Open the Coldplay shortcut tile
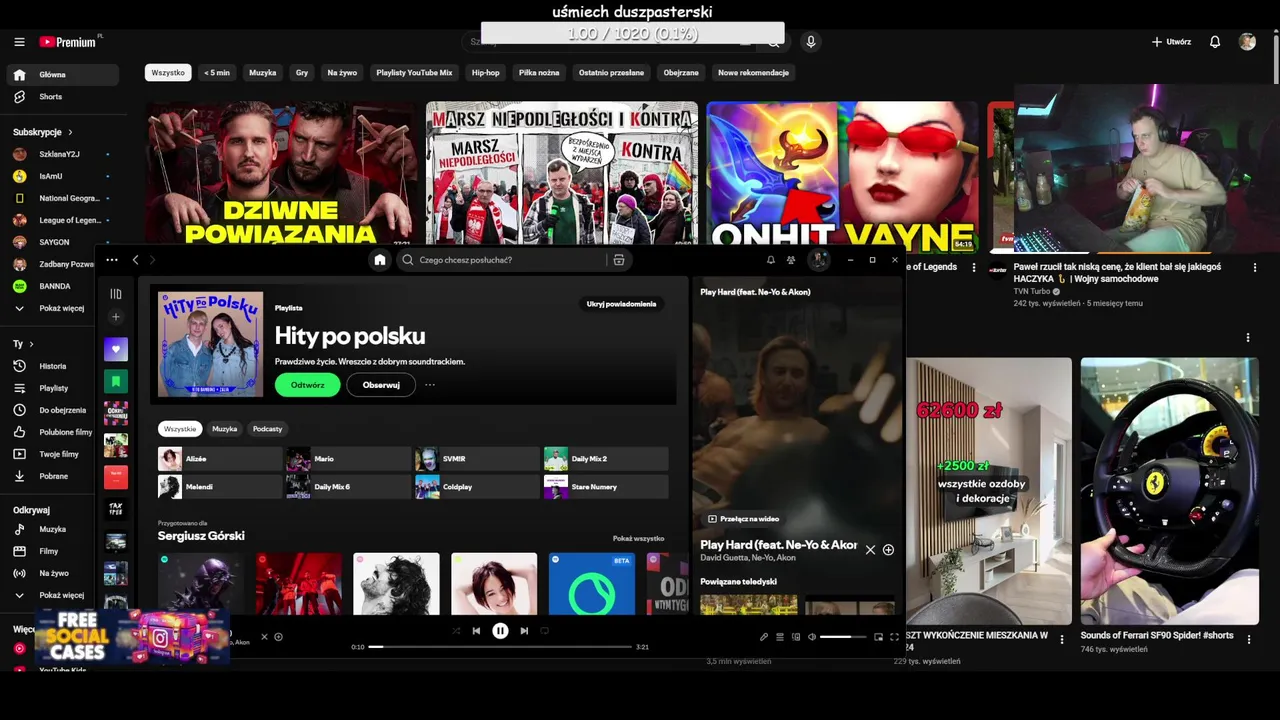1280x720 pixels. tap(477, 487)
